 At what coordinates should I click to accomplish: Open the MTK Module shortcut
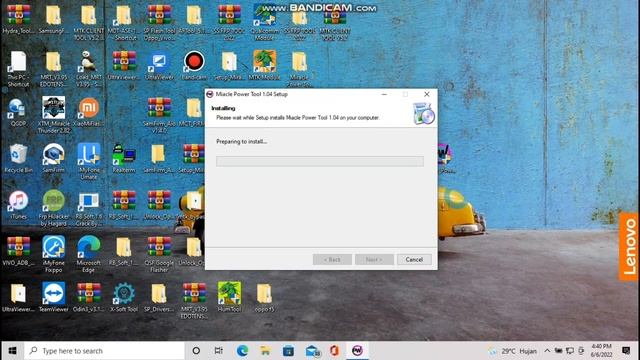pos(264,65)
